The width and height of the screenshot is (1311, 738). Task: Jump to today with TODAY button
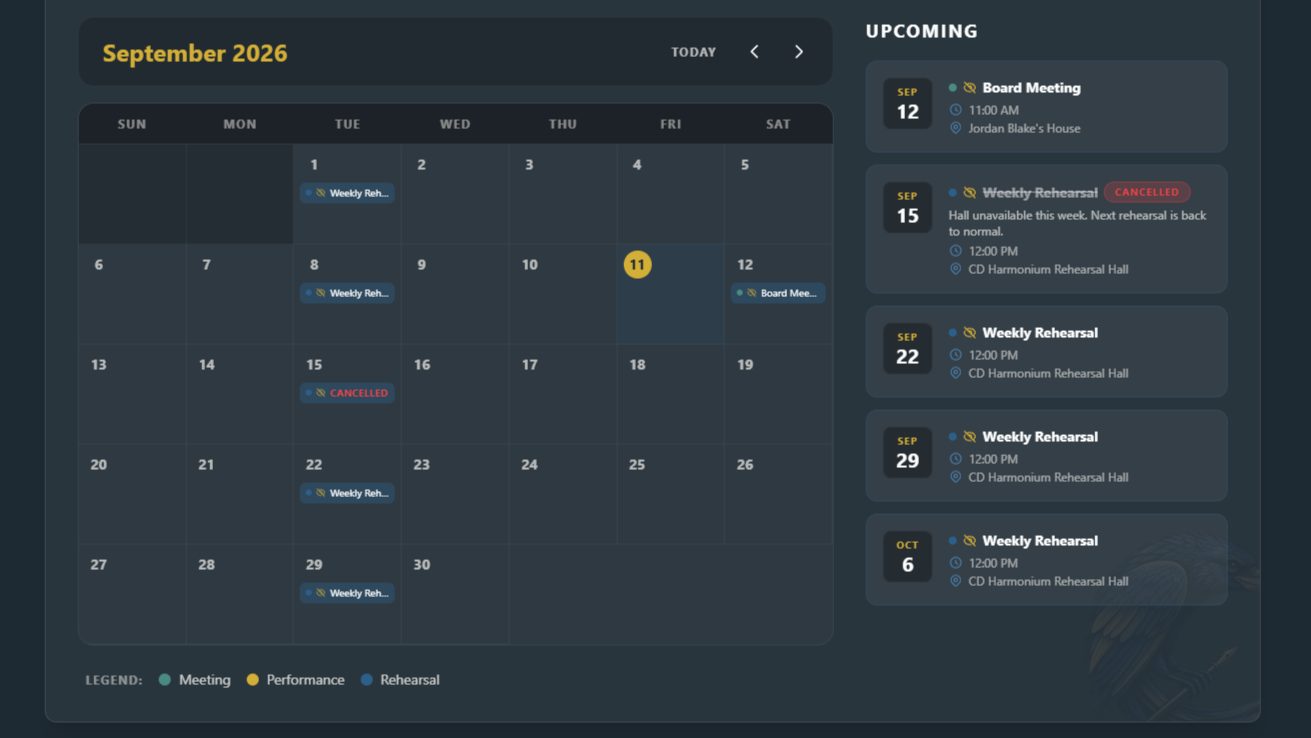[693, 52]
